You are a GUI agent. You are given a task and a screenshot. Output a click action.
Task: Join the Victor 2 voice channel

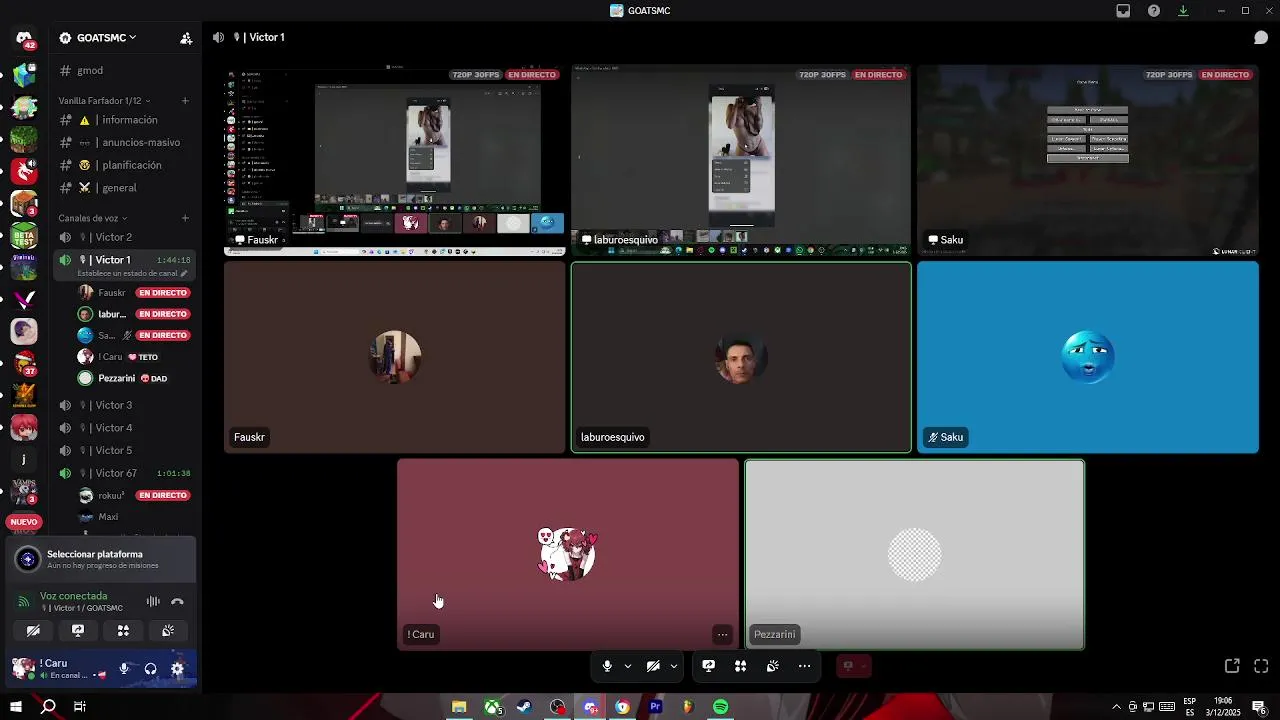pos(125,237)
